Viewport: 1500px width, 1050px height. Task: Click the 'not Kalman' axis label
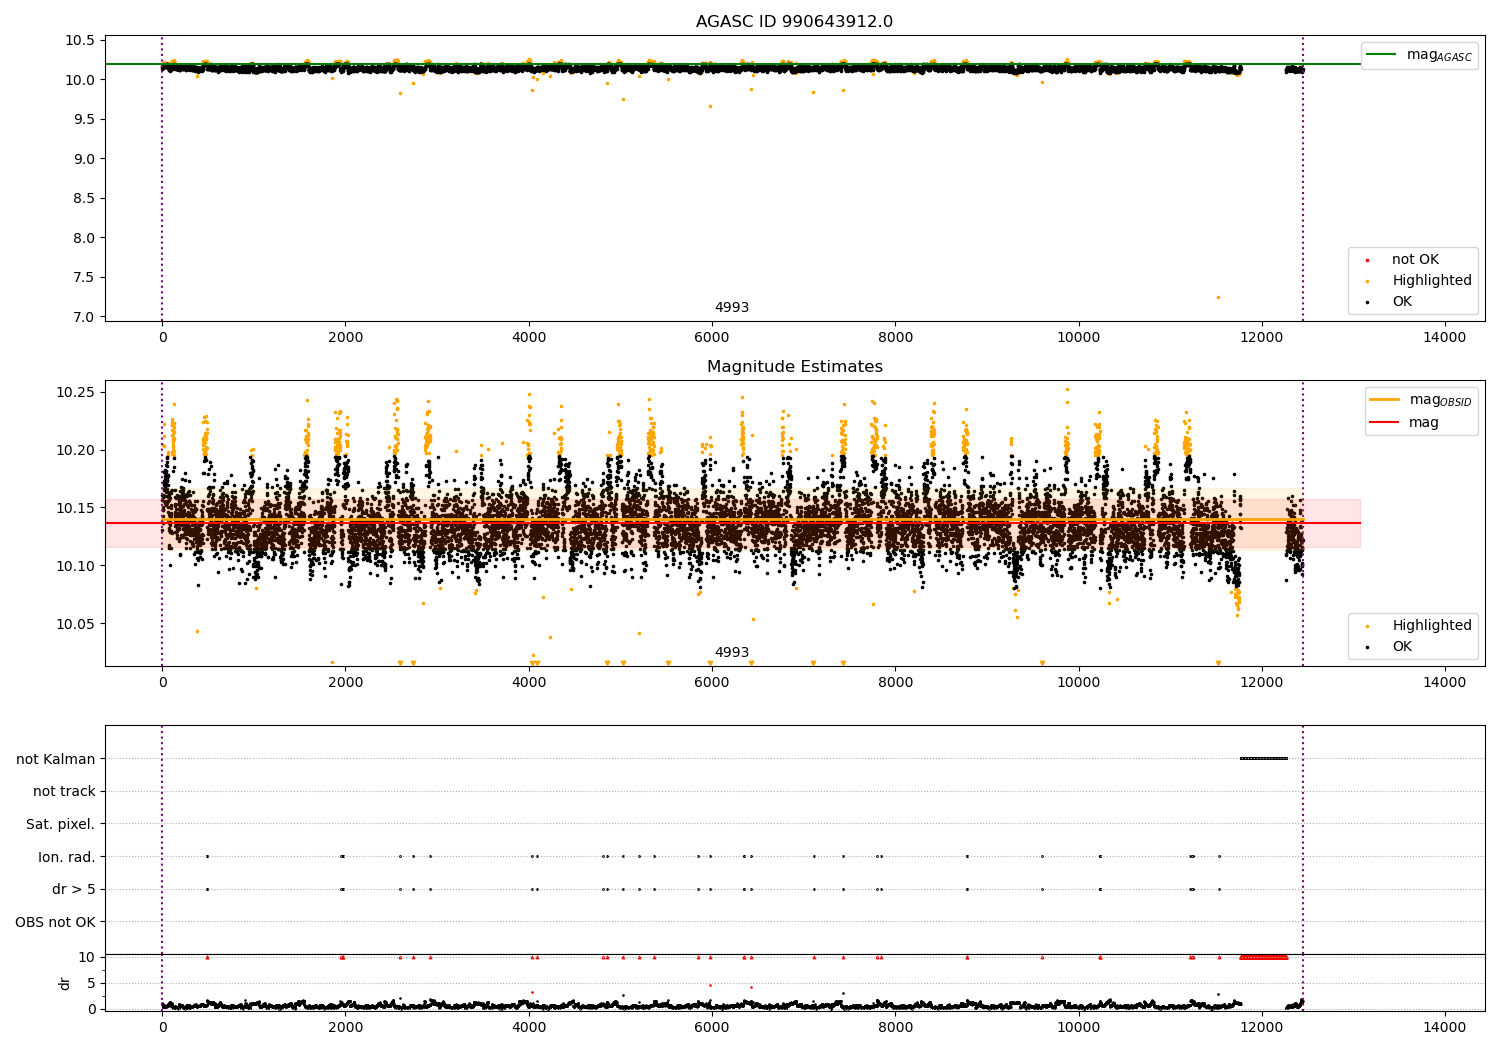tap(55, 759)
